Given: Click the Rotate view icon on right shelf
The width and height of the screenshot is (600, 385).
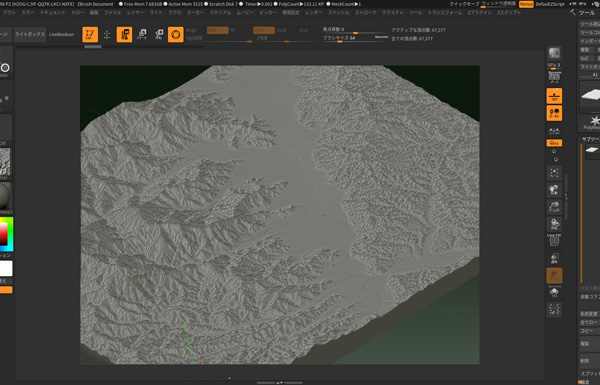Looking at the screenshot, I should click(x=554, y=224).
